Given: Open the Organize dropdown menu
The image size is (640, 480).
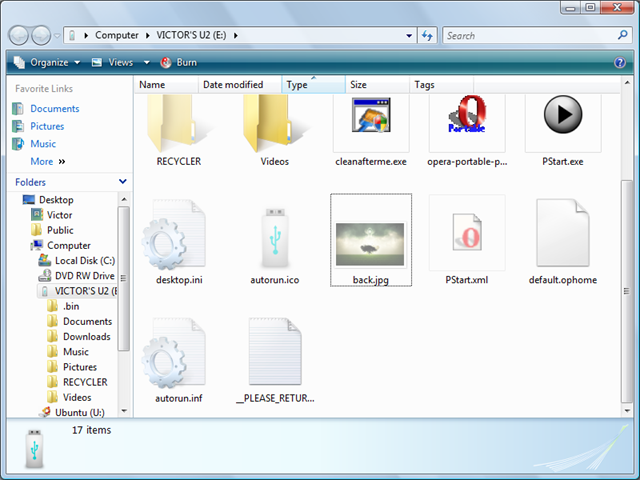Looking at the screenshot, I should [47, 62].
